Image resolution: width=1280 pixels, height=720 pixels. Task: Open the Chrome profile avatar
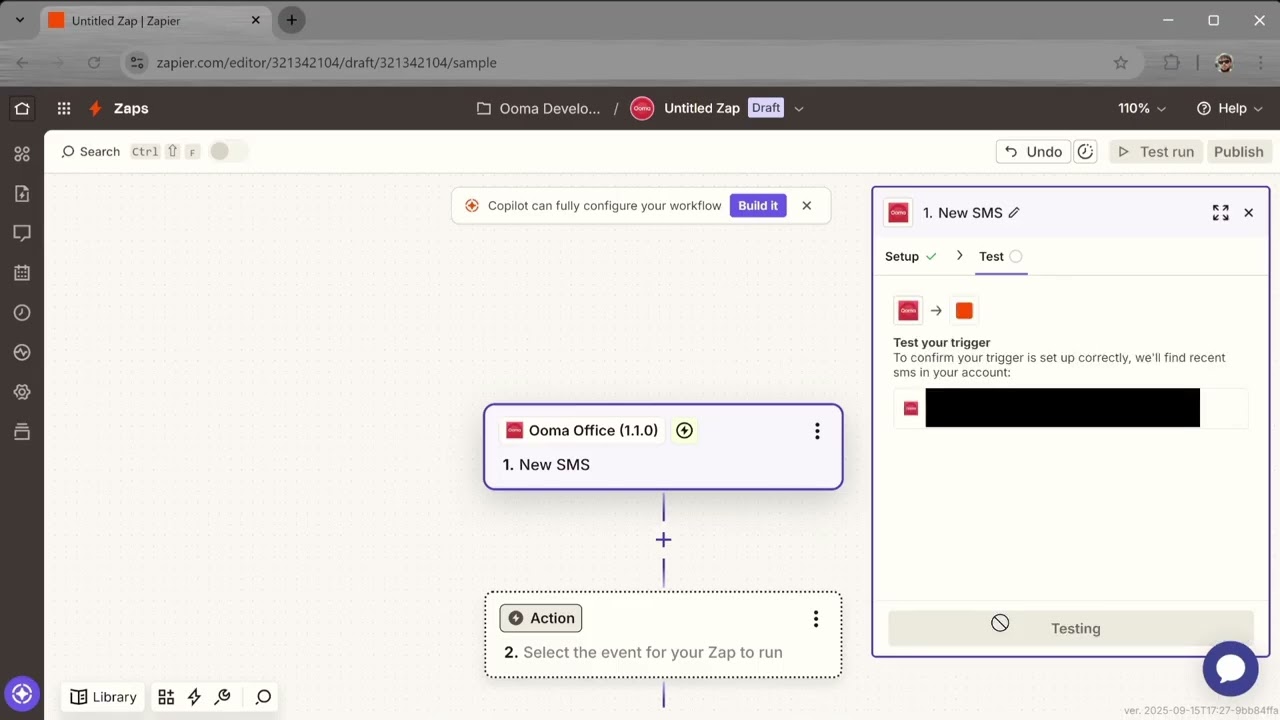point(1224,62)
